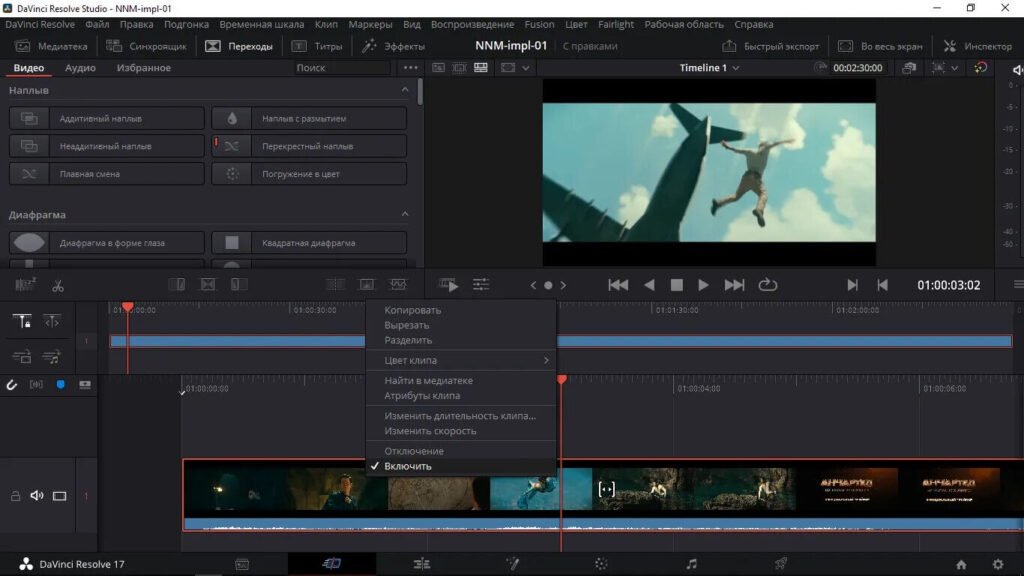This screenshot has height=576, width=1024.
Task: Switch viewer to Во весь экран
Action: (880, 46)
